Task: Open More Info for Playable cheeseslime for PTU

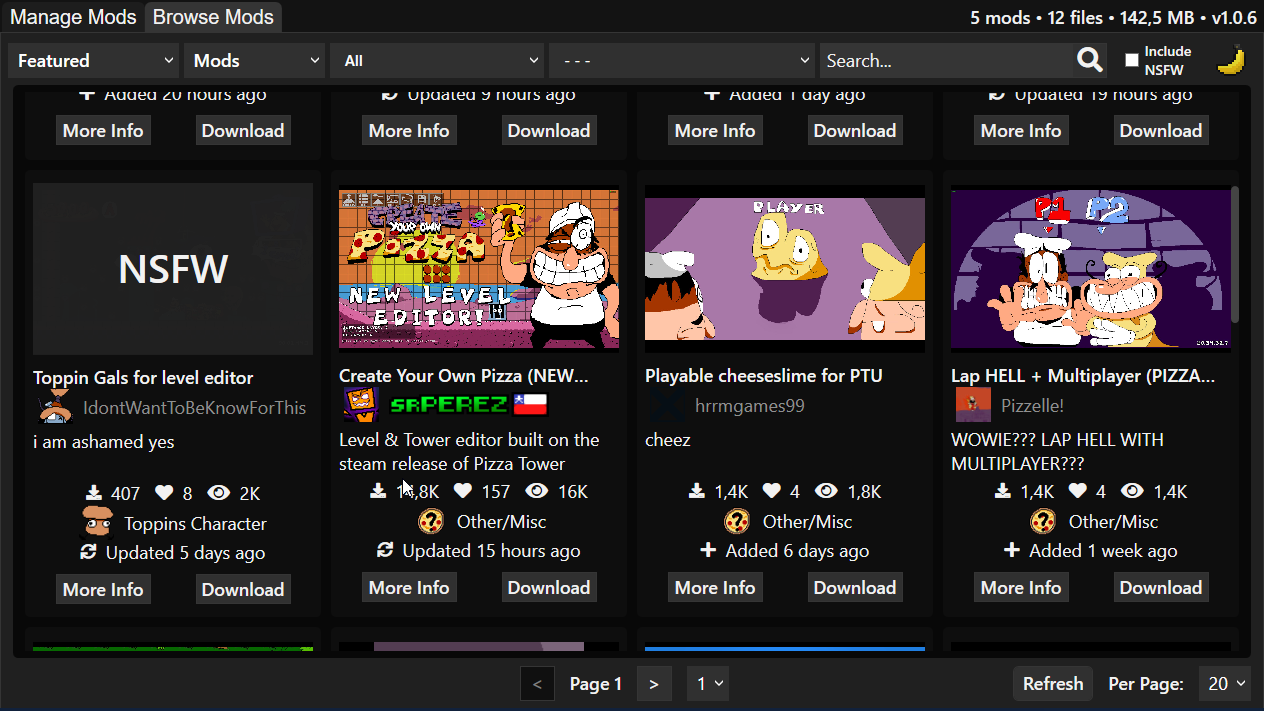Action: (x=715, y=587)
